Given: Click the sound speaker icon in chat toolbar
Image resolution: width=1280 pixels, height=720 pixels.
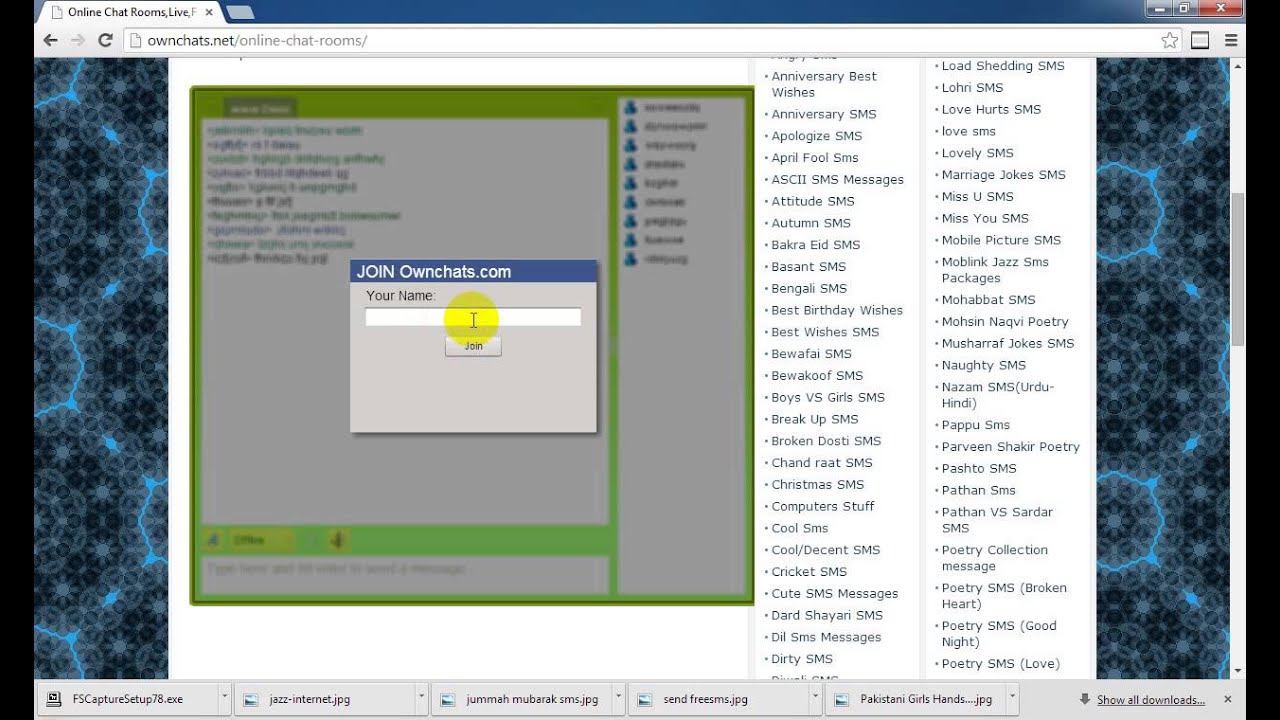Looking at the screenshot, I should point(338,540).
